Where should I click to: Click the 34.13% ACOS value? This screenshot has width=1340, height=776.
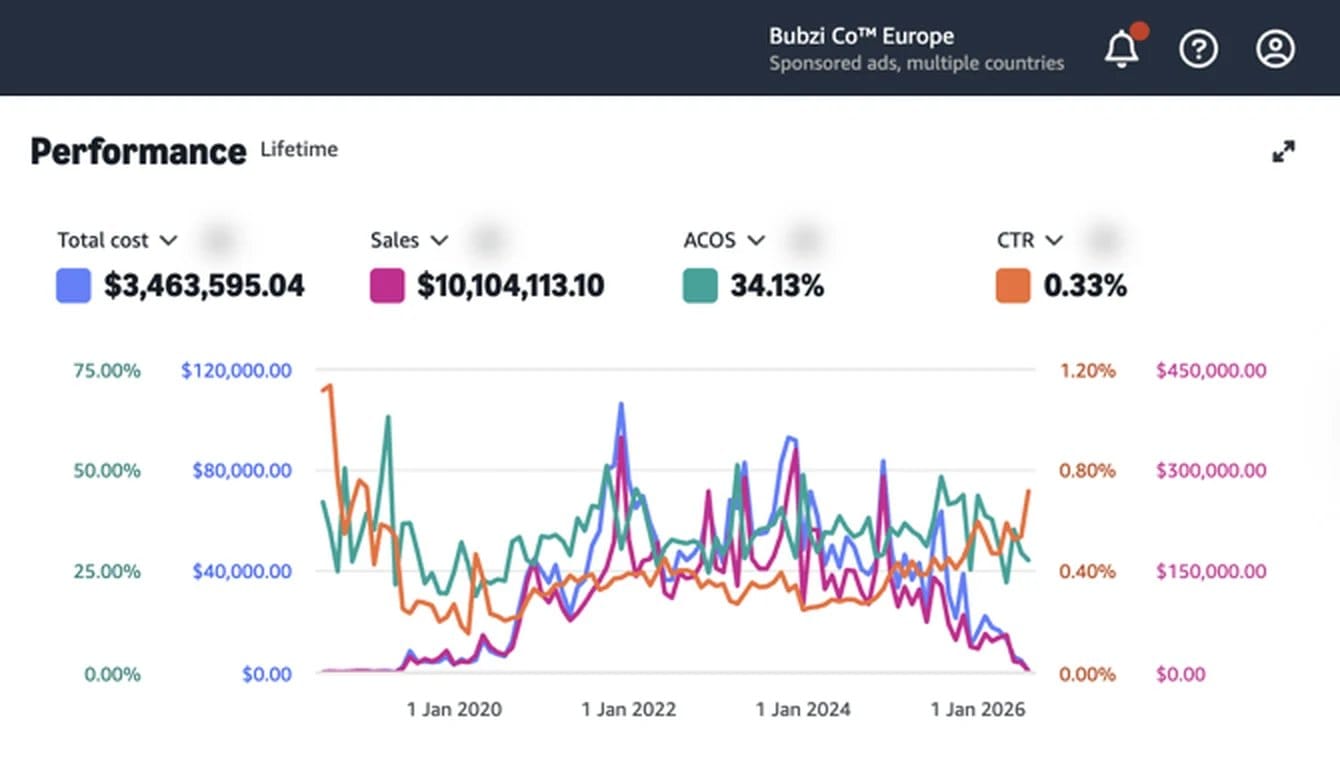click(777, 286)
